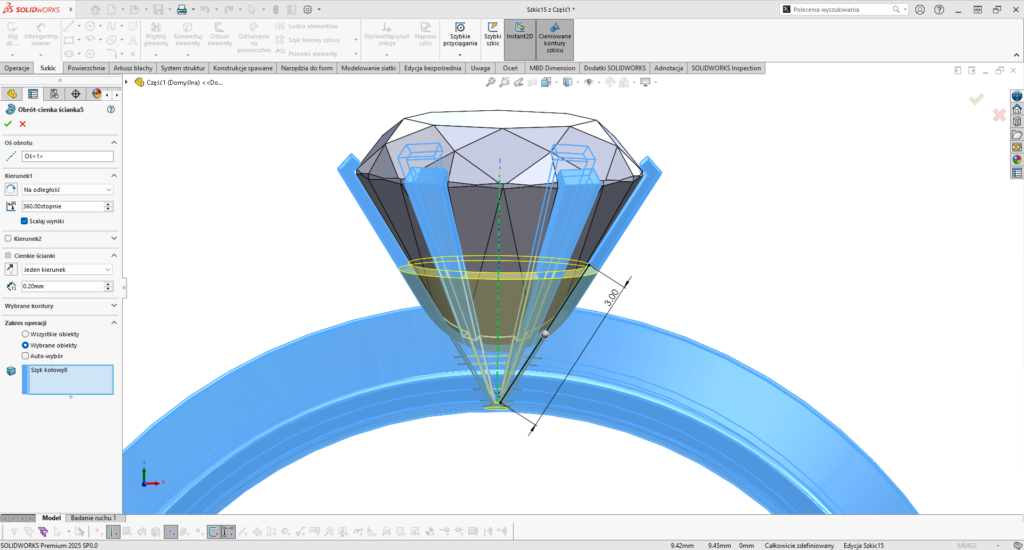Tick the Auto-wybór checkbox
Viewport: 1024px width, 550px height.
[x=25, y=355]
